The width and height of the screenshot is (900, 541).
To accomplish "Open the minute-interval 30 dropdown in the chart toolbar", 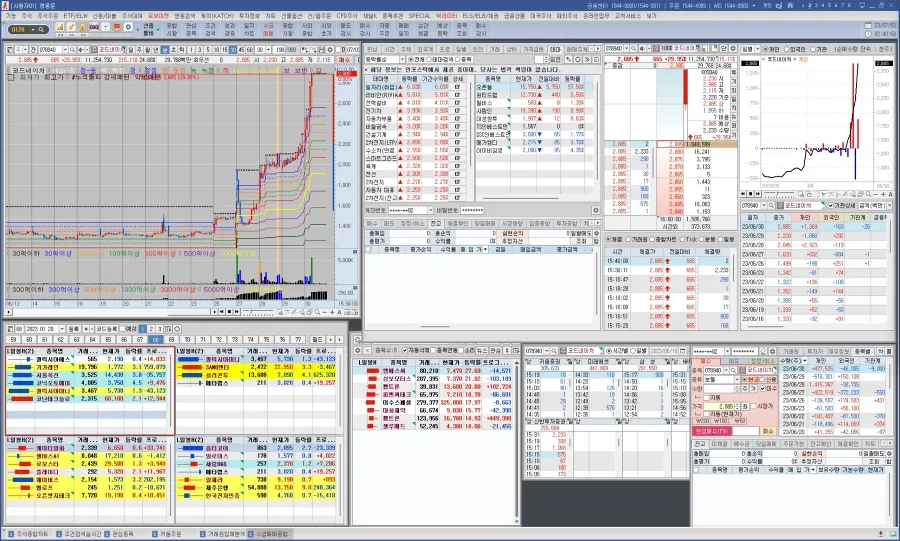I will click(x=266, y=49).
